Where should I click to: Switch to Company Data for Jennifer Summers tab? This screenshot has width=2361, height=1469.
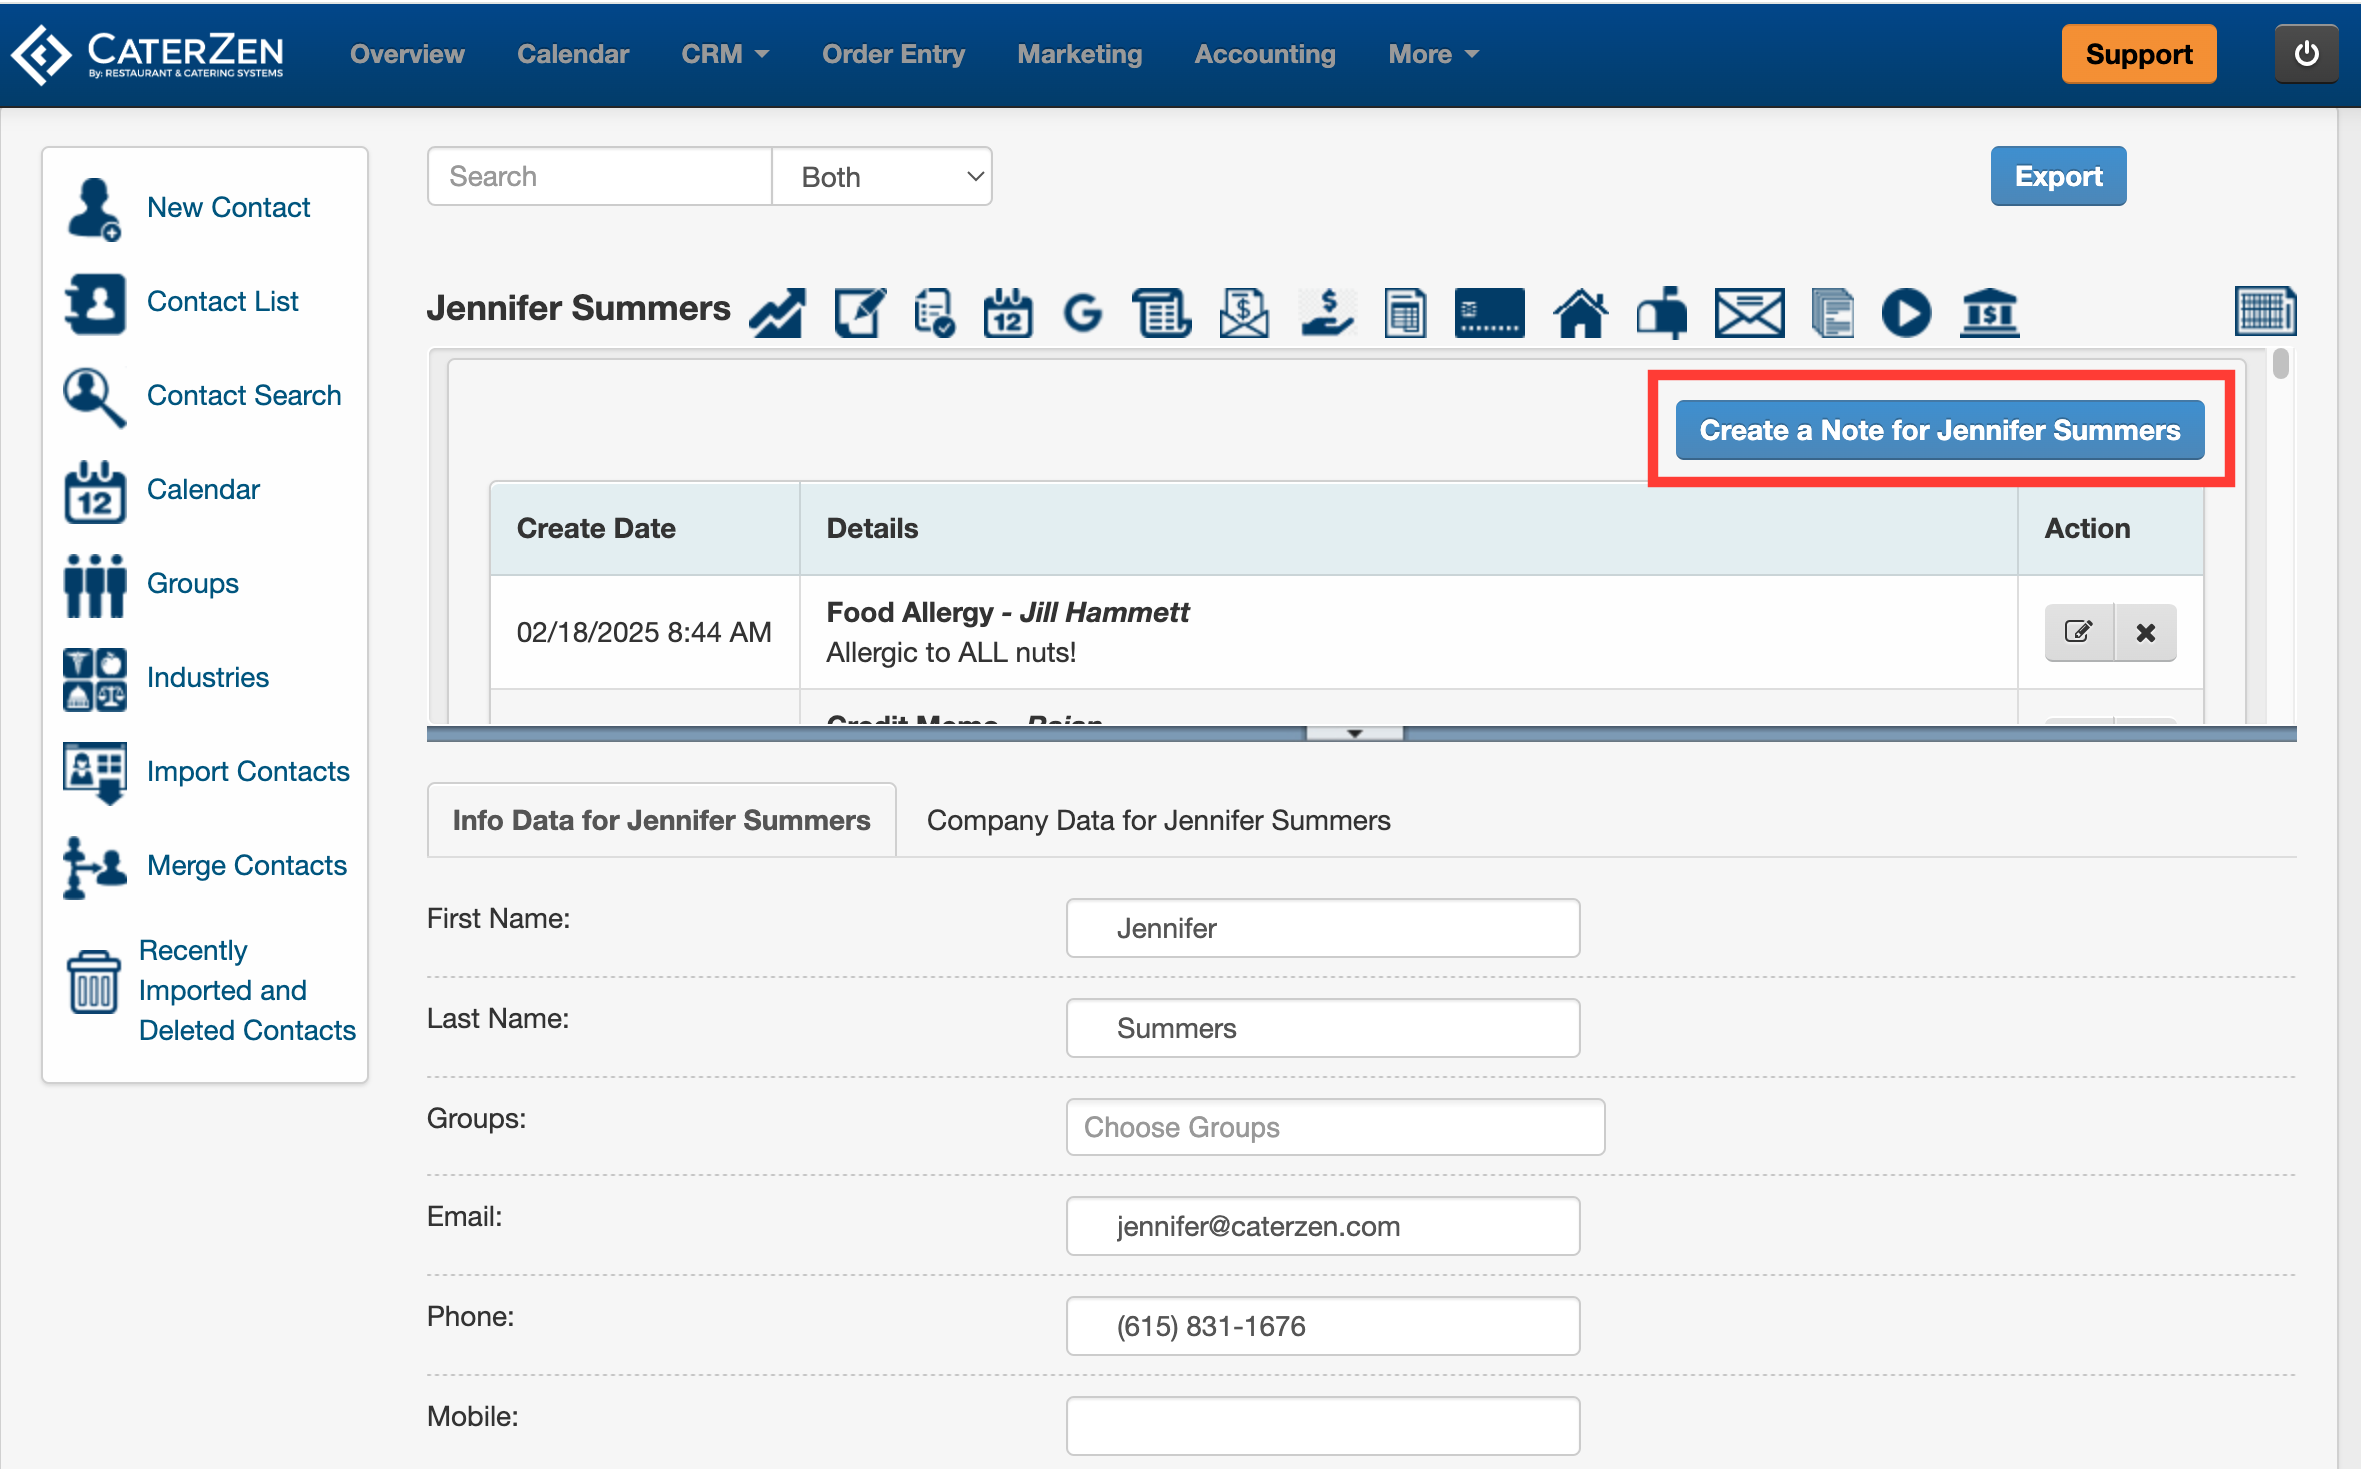1158,820
